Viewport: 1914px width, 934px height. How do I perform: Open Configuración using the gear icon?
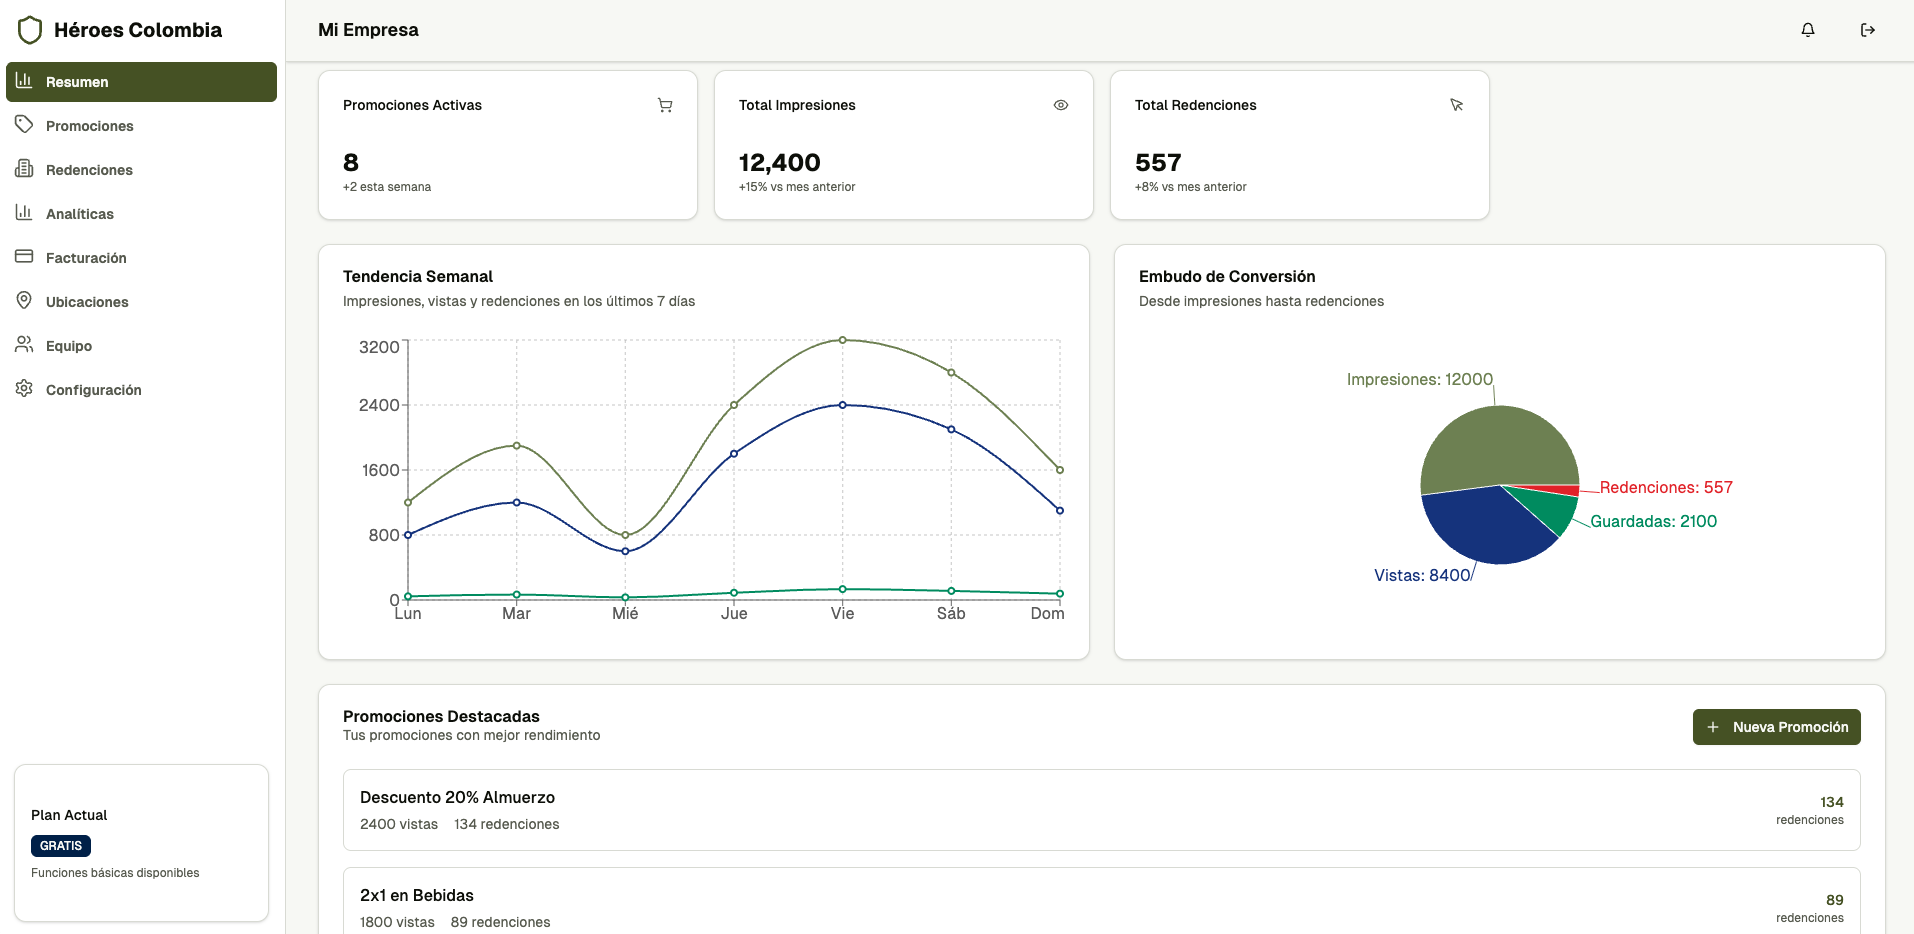[x=24, y=389]
